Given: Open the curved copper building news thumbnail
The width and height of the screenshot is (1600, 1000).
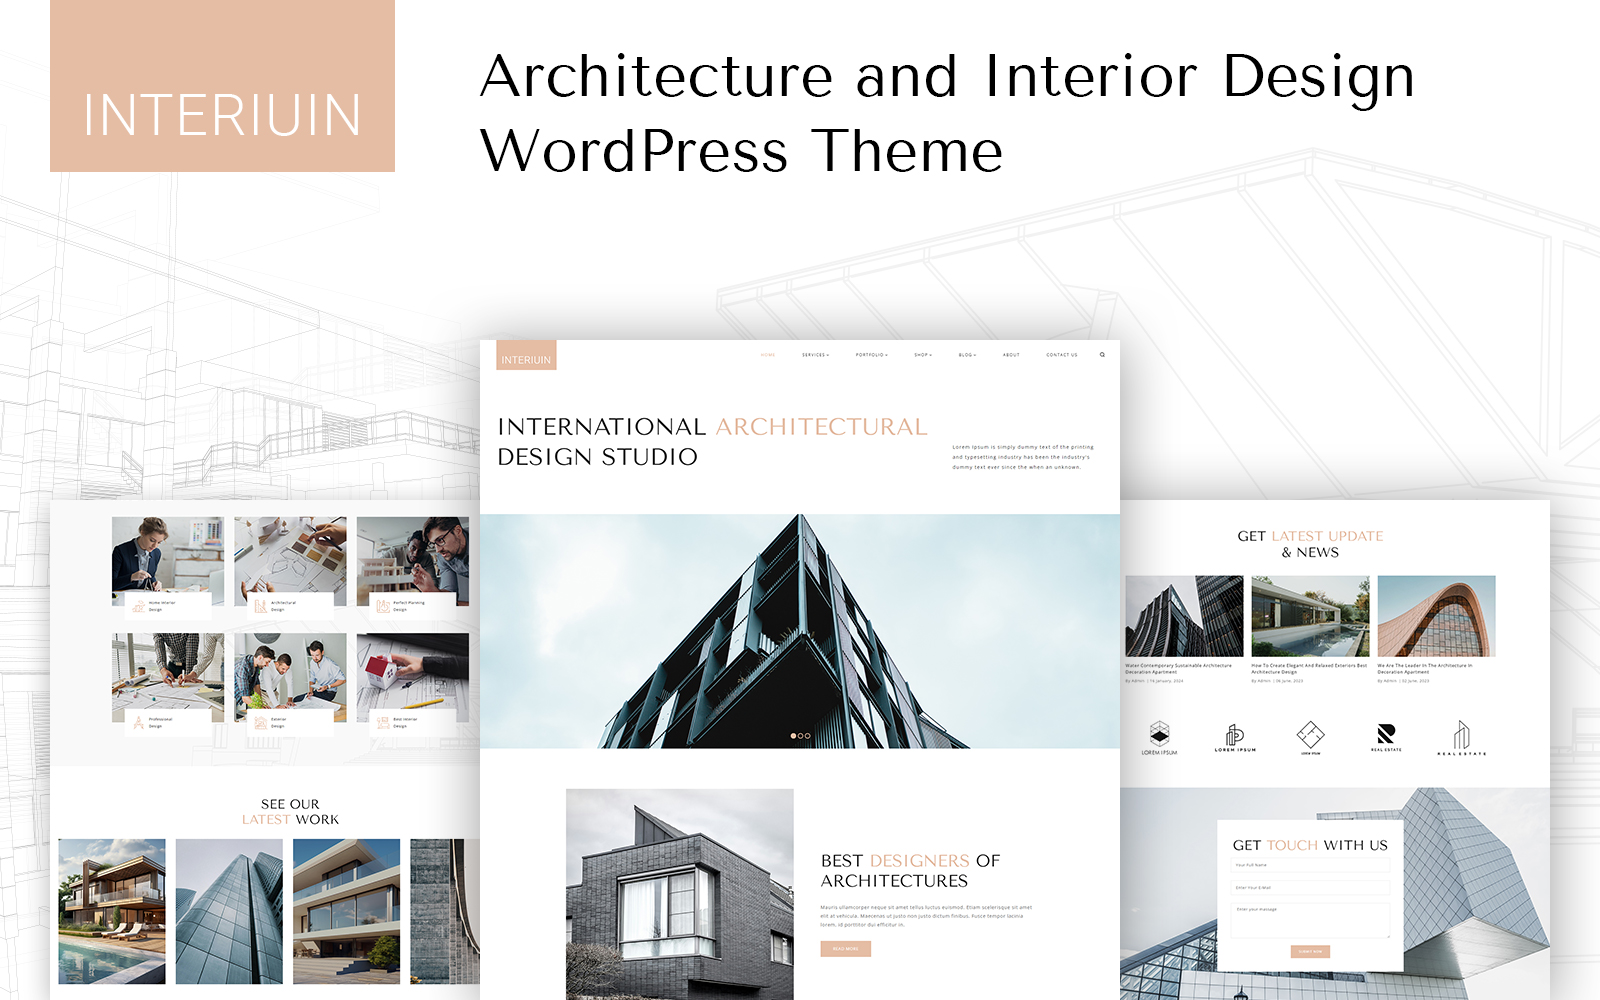Looking at the screenshot, I should point(1436,616).
